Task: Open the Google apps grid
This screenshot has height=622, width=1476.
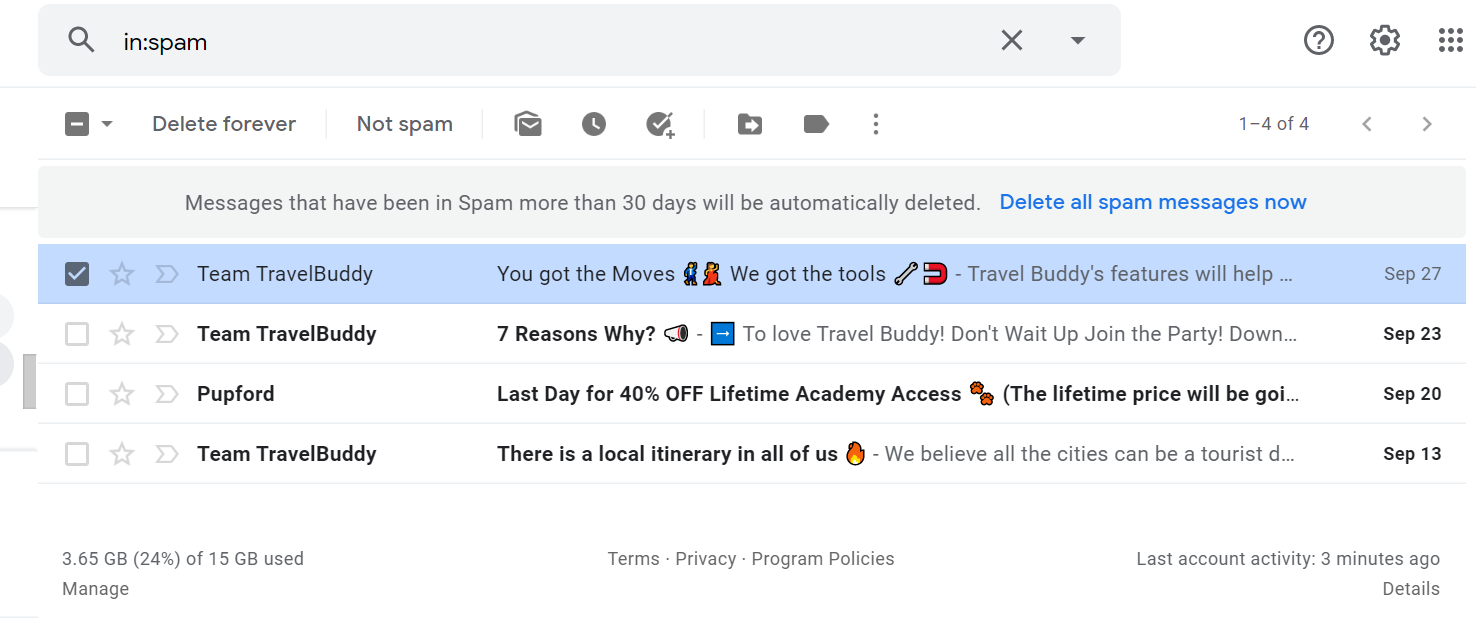Action: pos(1450,40)
